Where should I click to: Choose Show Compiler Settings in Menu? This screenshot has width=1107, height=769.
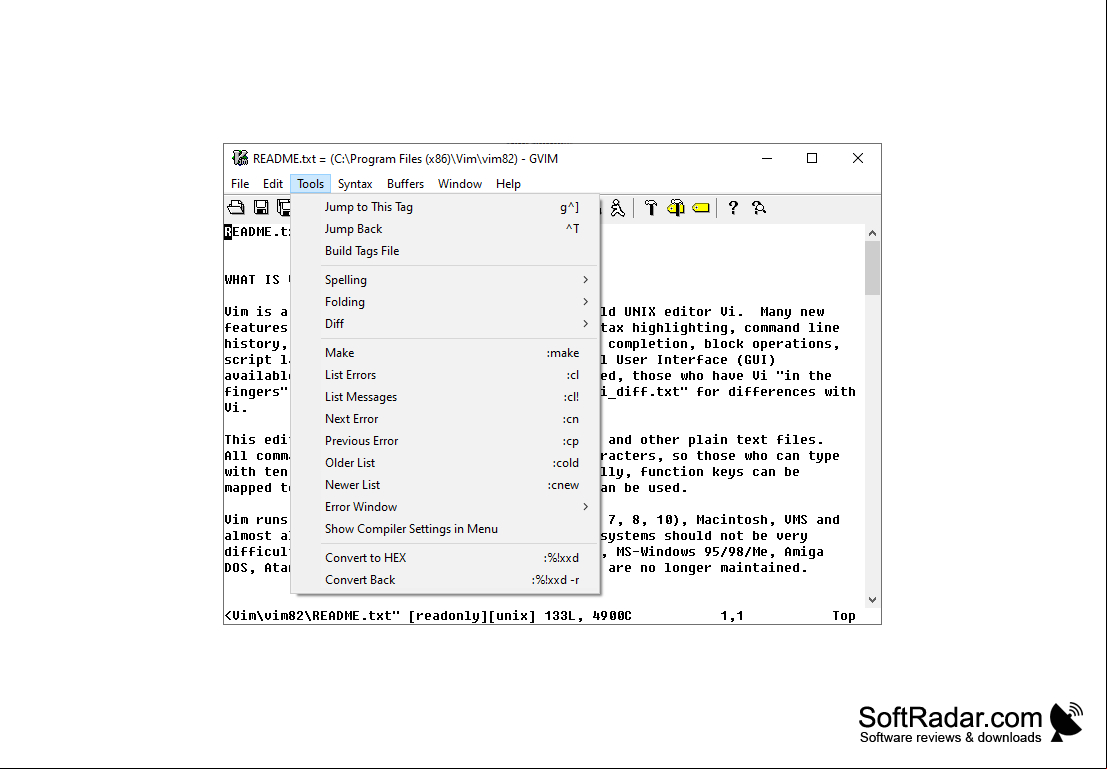pos(445,528)
